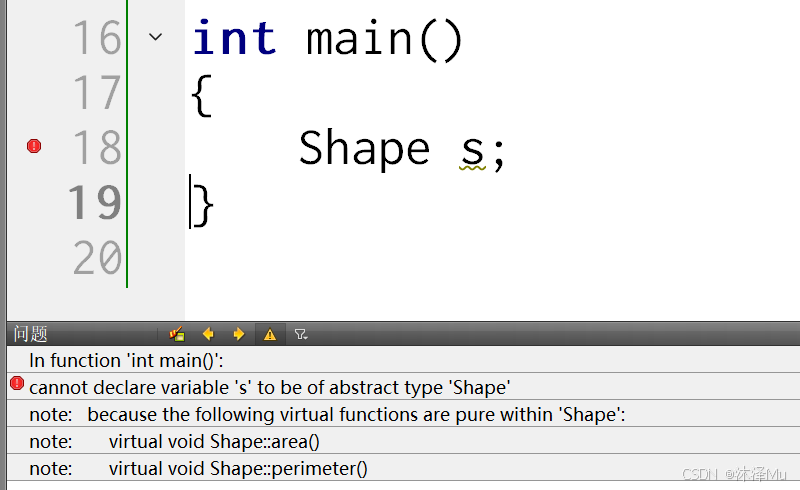Select error "cannot declare variable 's'" row

[403, 387]
